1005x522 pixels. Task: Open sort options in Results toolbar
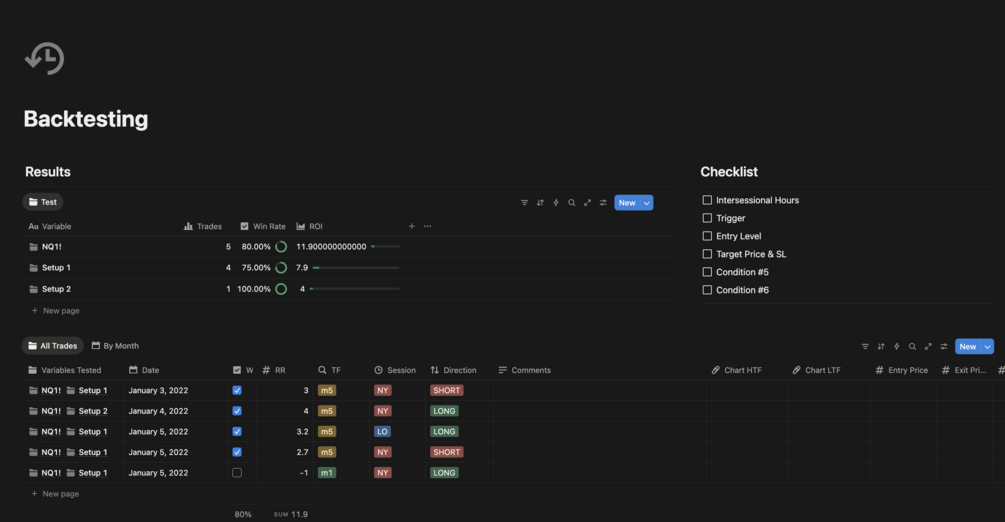540,203
